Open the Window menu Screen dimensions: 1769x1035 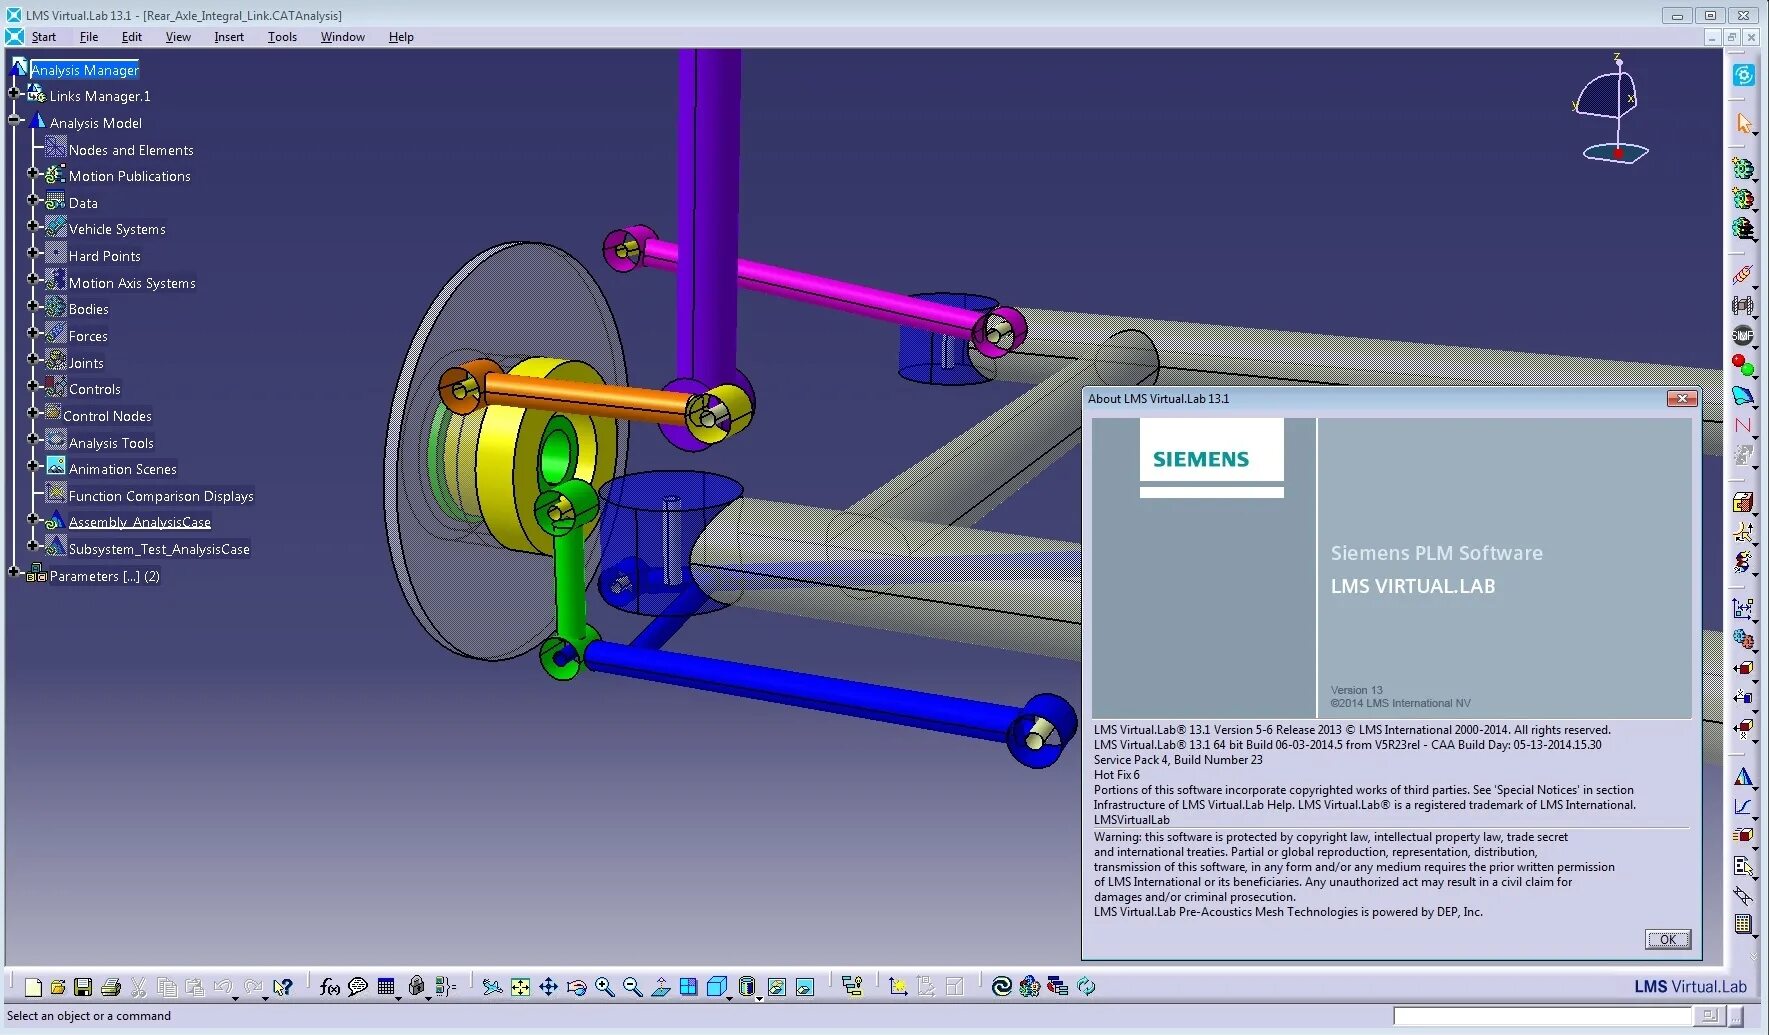point(342,37)
